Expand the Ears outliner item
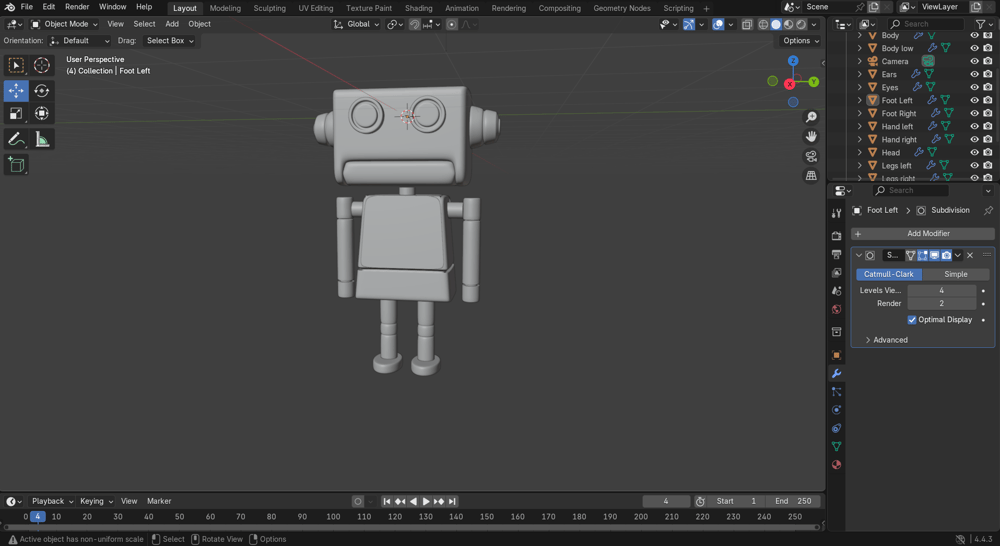The width and height of the screenshot is (1000, 546). pyautogui.click(x=860, y=74)
